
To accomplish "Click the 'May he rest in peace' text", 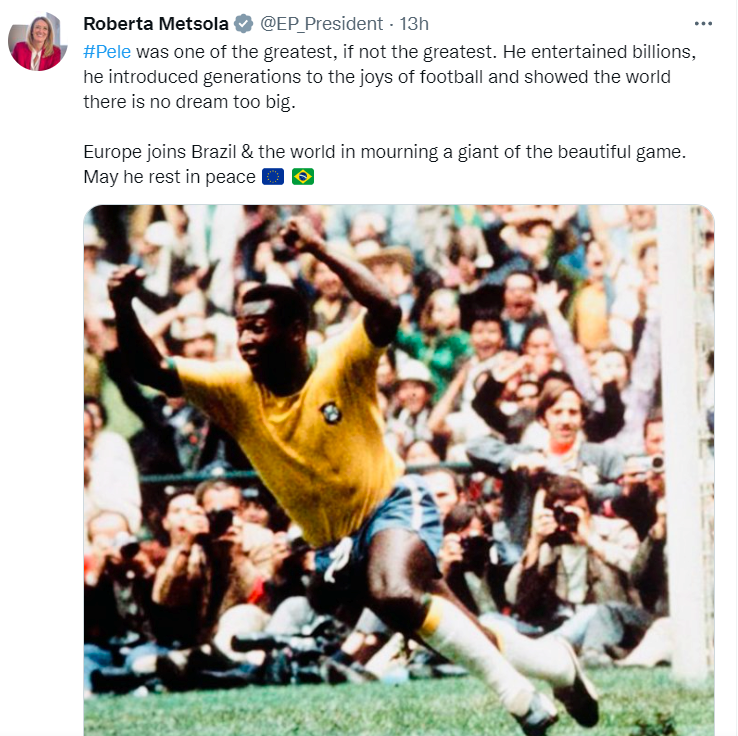I will 169,177.
